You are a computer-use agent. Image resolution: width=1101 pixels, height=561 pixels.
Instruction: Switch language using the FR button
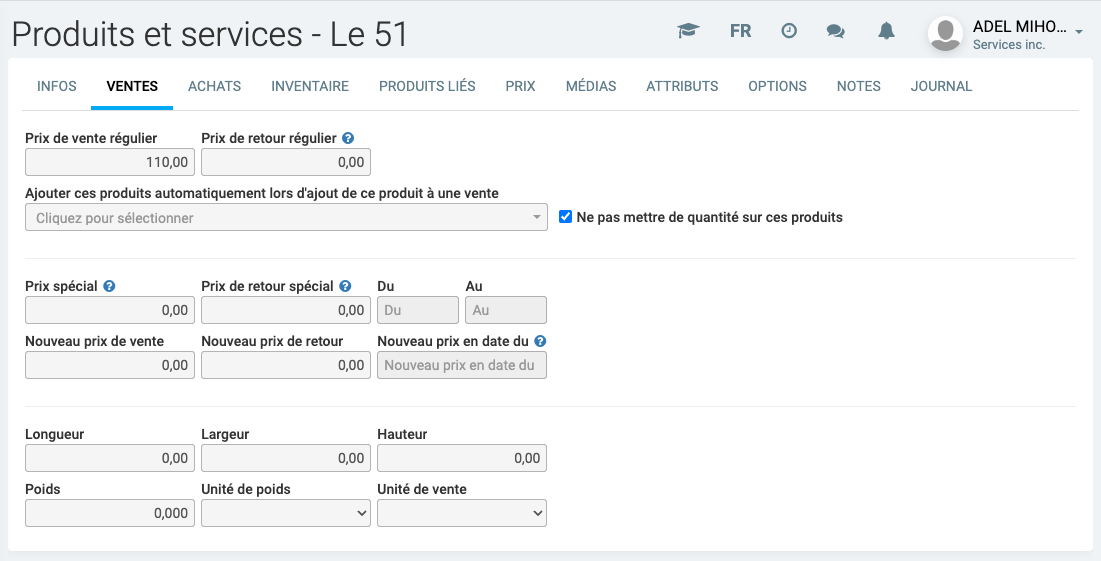(x=740, y=31)
